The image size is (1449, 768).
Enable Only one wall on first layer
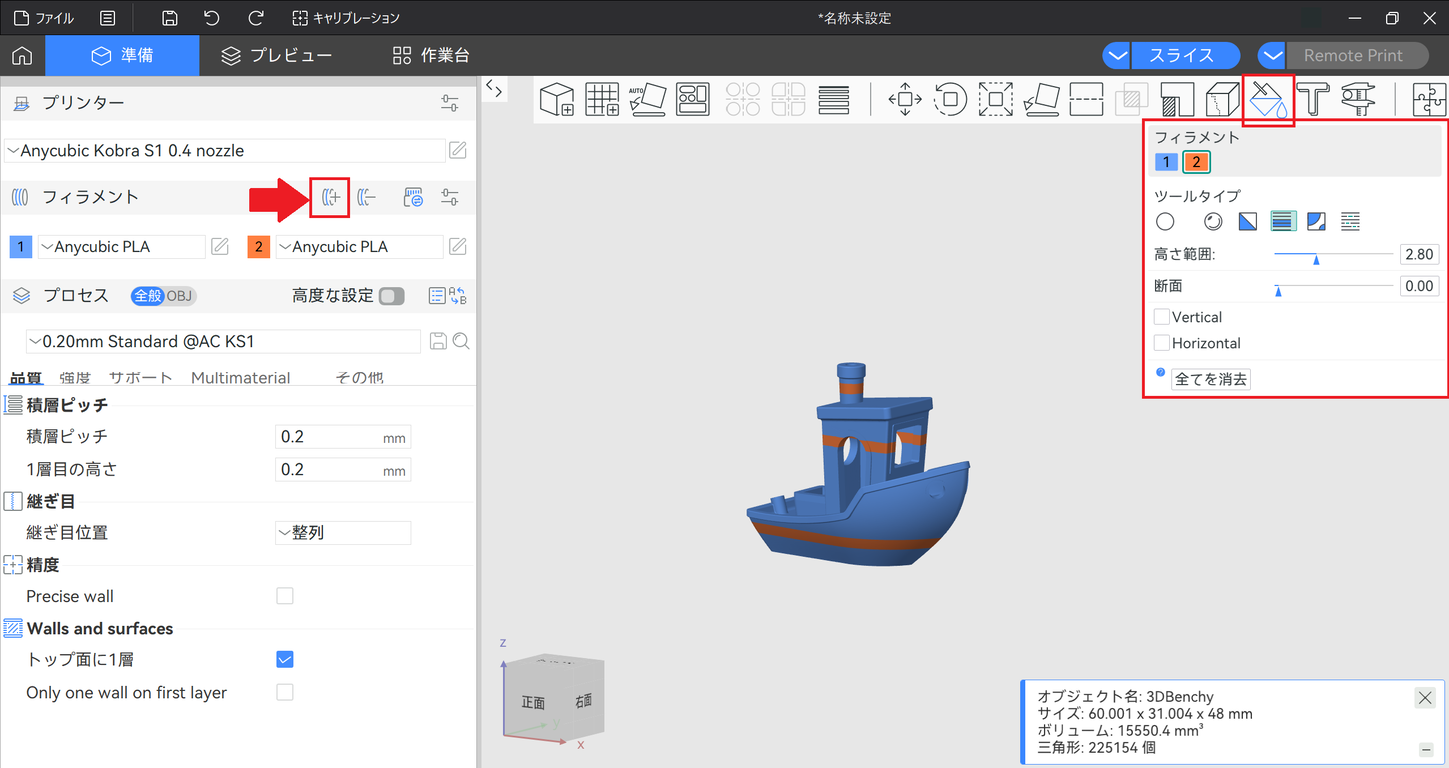[285, 692]
